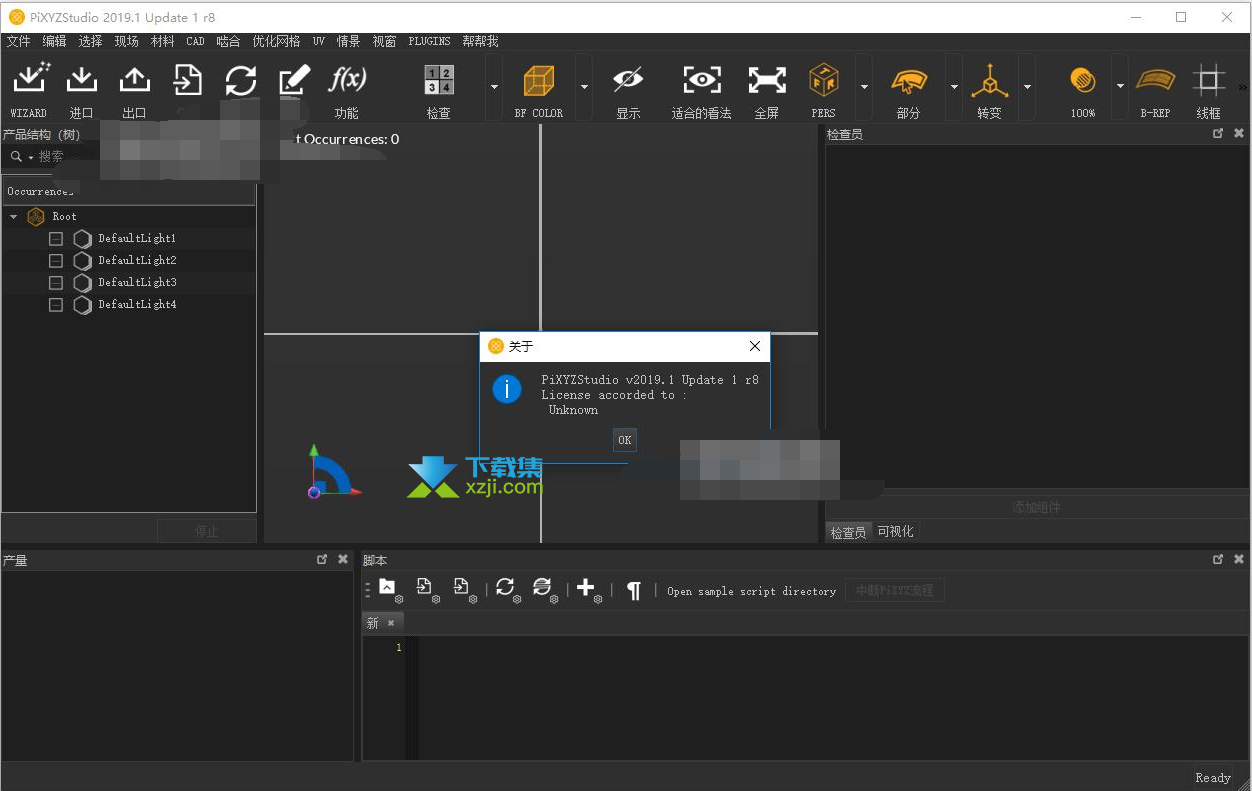Click the 进口 import icon
This screenshot has width=1252, height=791.
pyautogui.click(x=81, y=80)
